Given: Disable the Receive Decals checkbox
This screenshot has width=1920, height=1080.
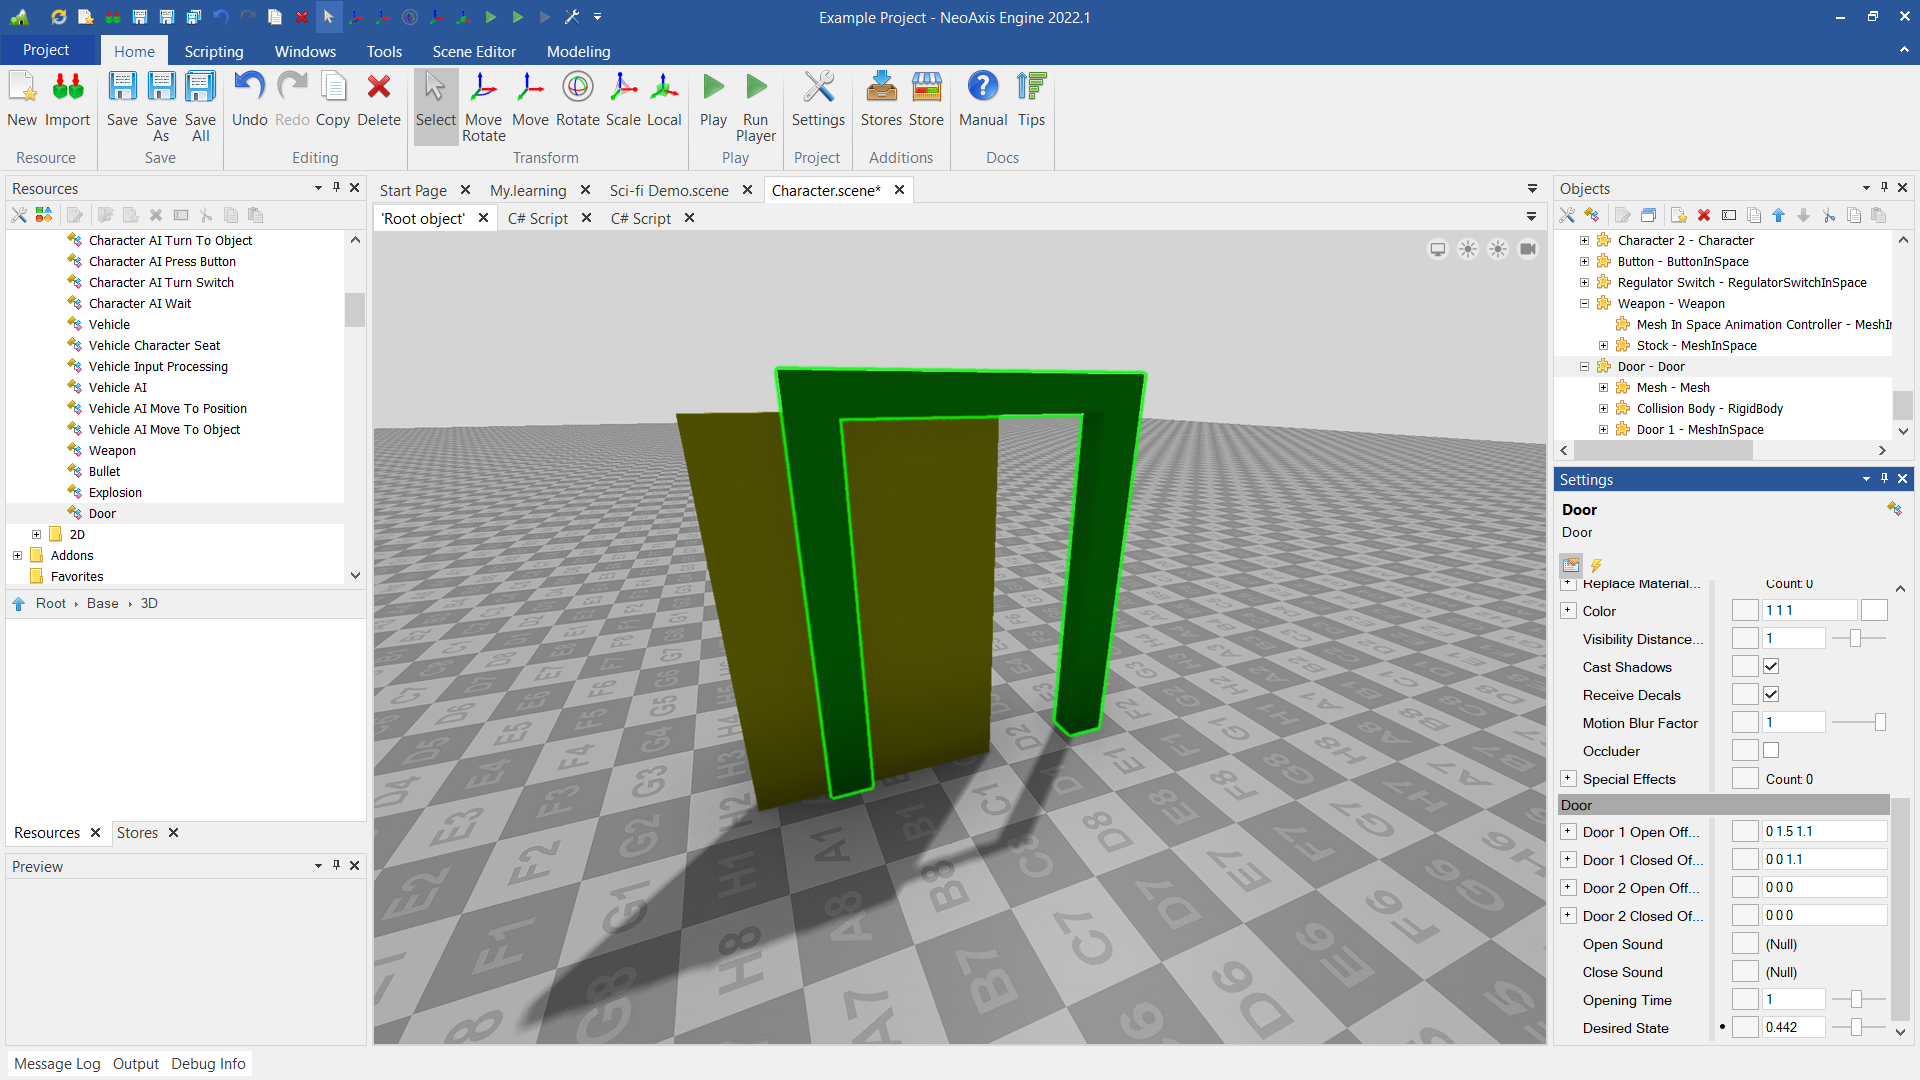Looking at the screenshot, I should (1771, 695).
